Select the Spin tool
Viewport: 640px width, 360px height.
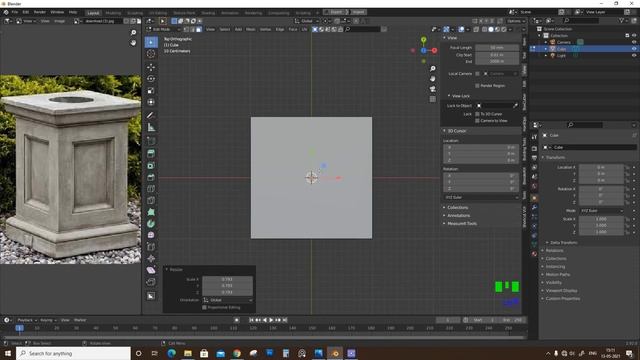coord(151,224)
